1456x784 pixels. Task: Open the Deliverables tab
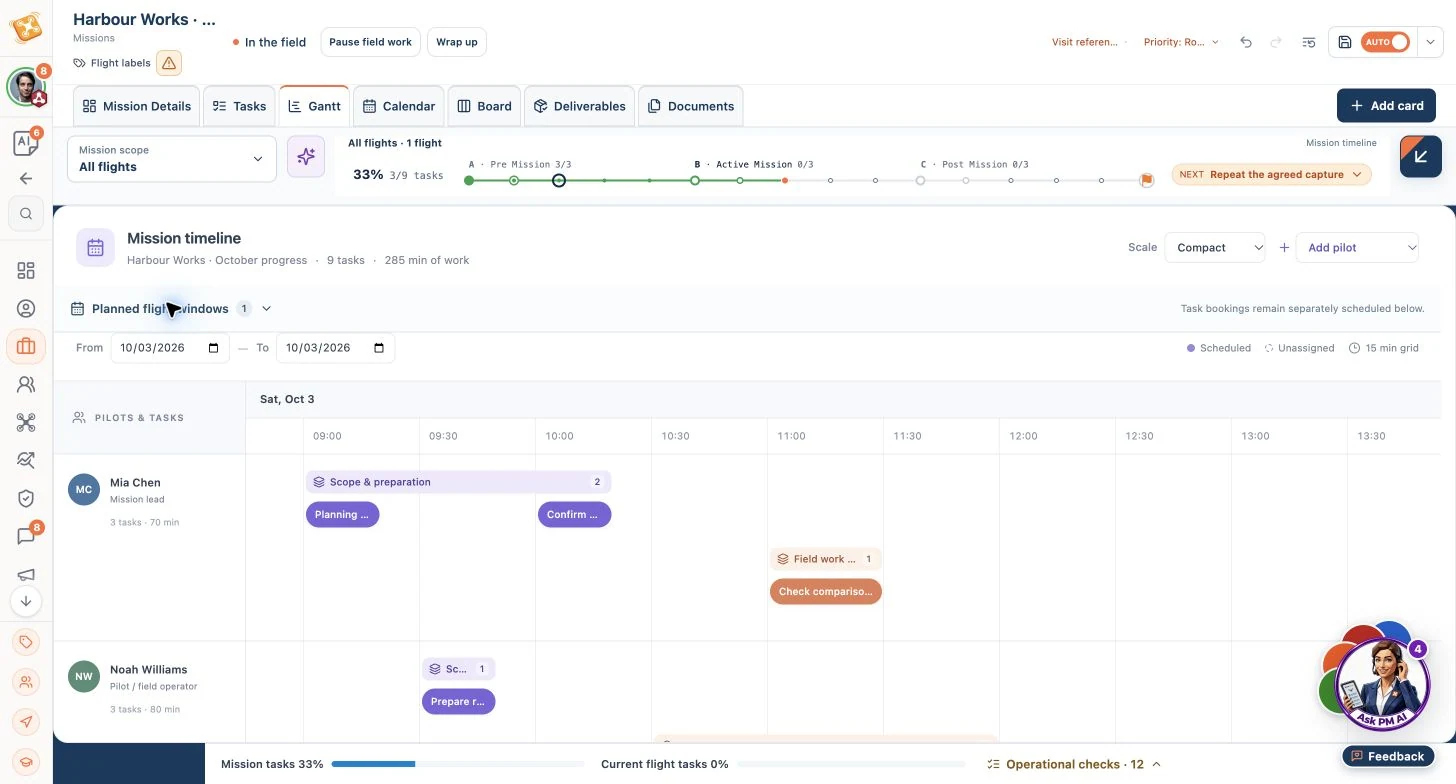(579, 106)
